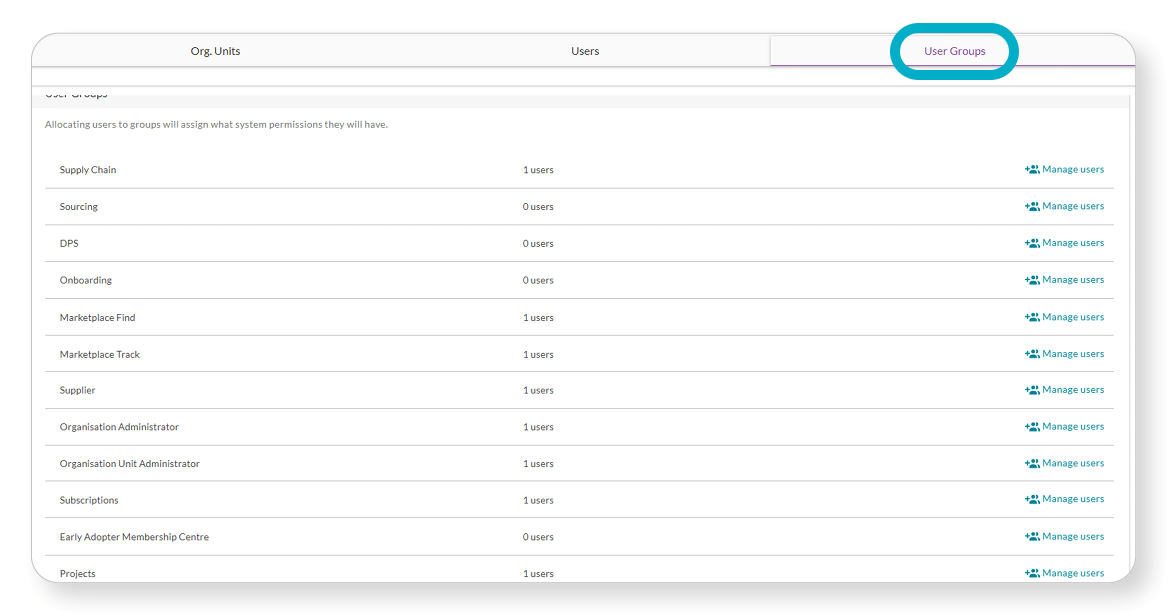Switch to the Org. Units tab
The width and height of the screenshot is (1168, 615).
[215, 51]
